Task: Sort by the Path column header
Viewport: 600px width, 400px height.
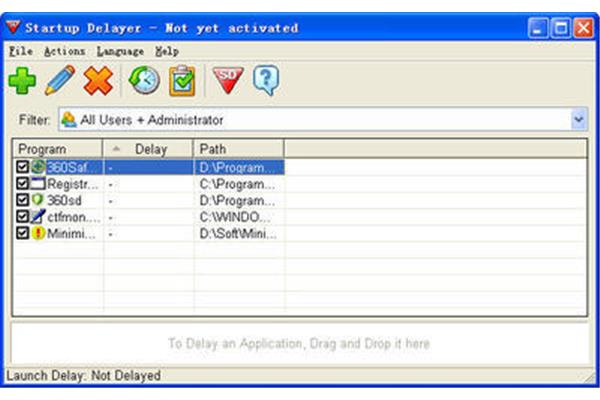Action: (x=239, y=149)
